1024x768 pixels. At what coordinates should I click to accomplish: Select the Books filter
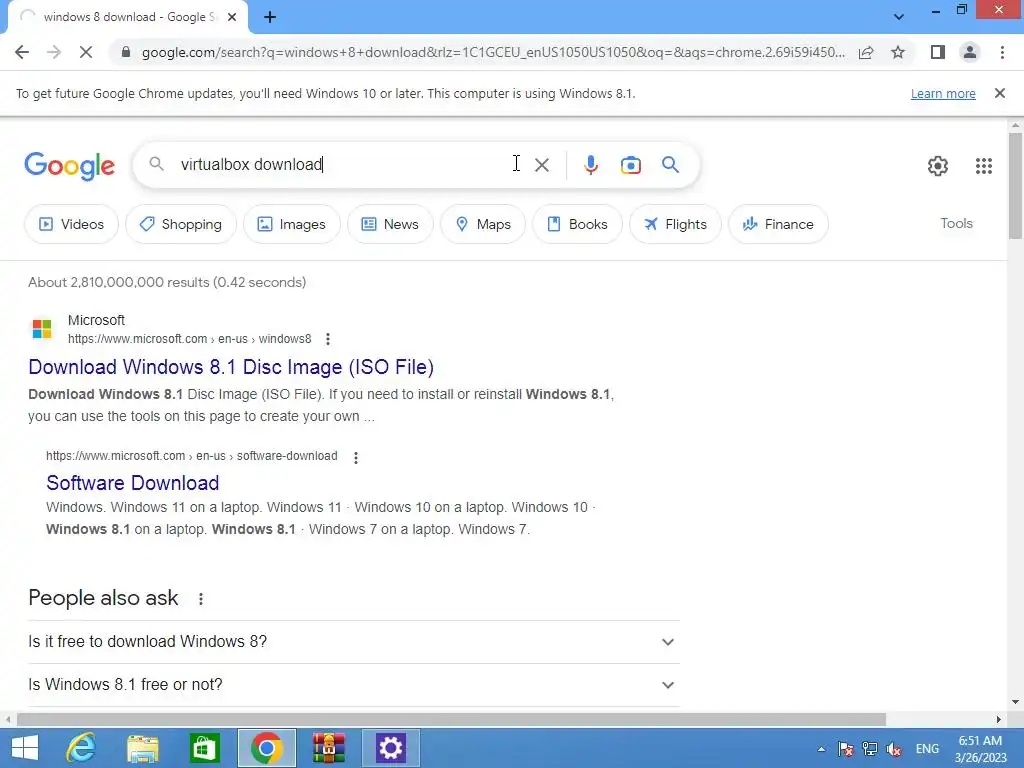pyautogui.click(x=577, y=224)
